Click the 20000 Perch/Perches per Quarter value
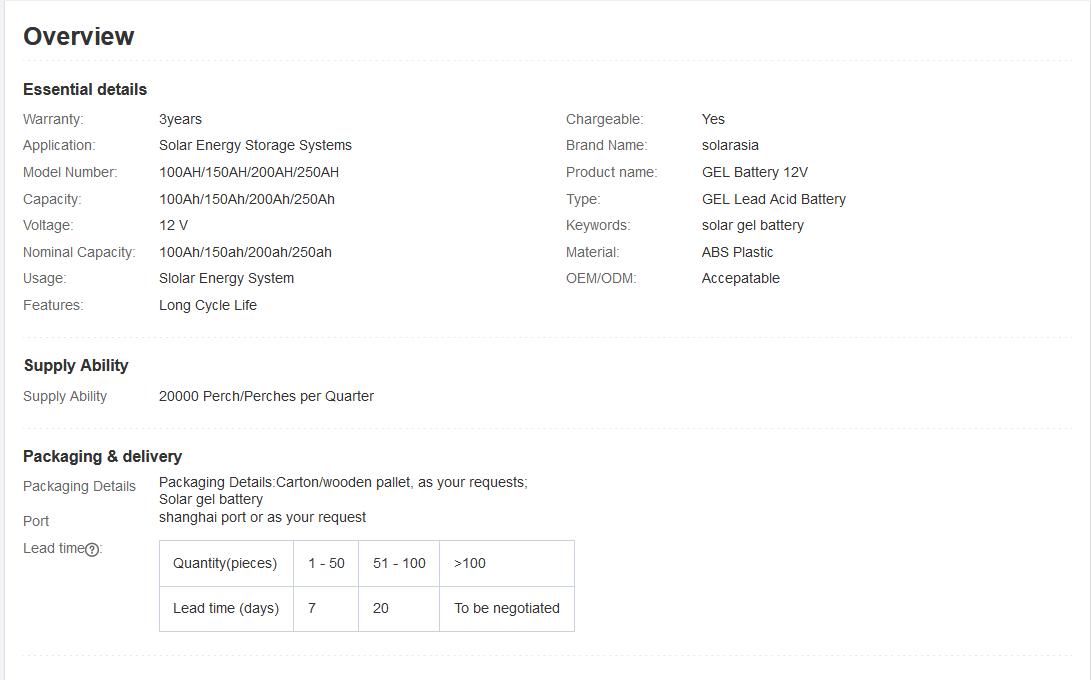The height and width of the screenshot is (680, 1091). 266,396
